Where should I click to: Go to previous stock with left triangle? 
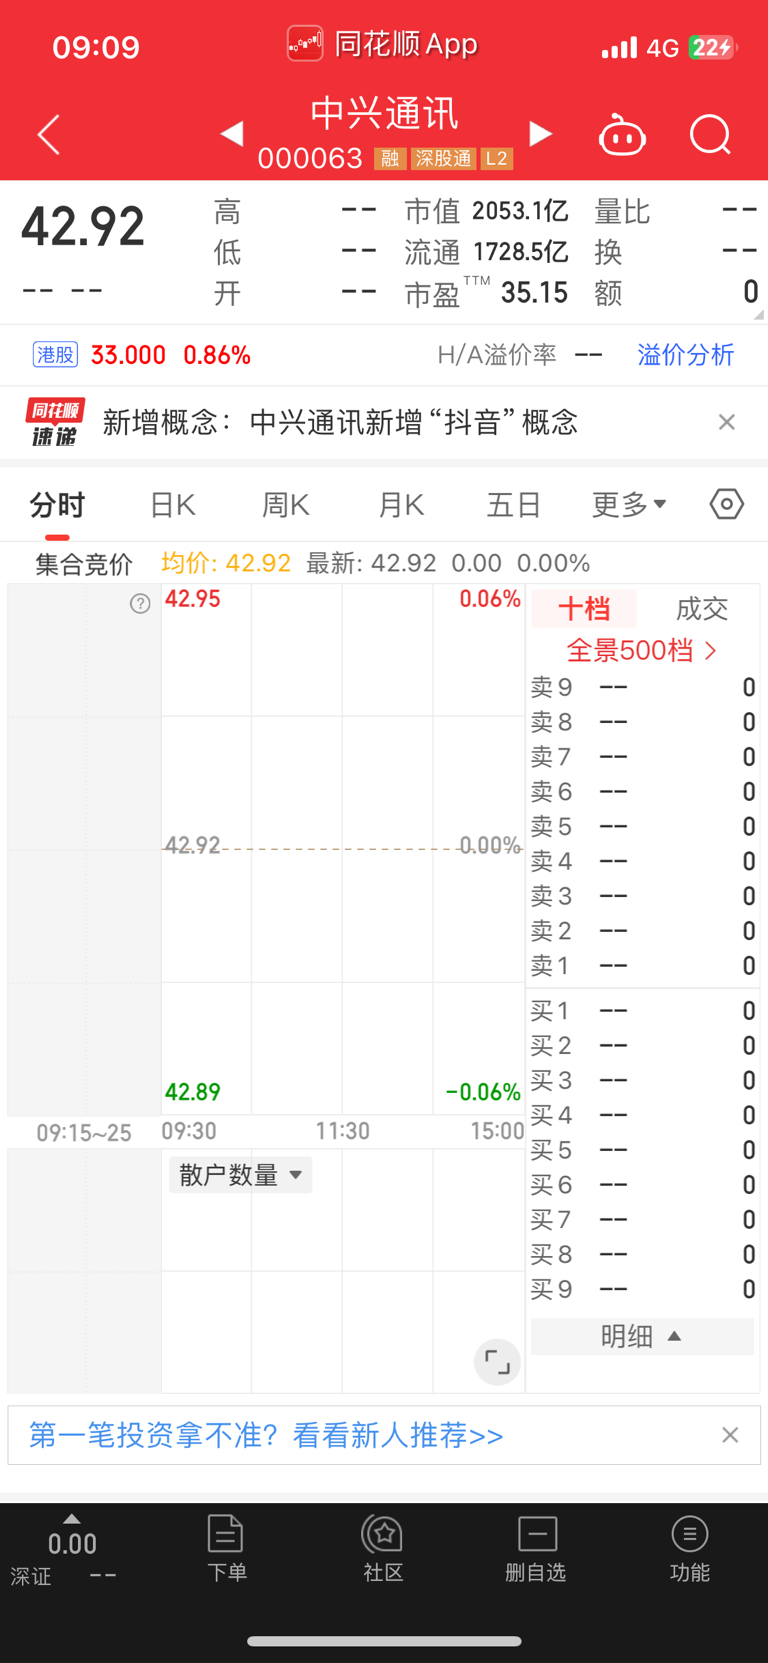pos(232,134)
